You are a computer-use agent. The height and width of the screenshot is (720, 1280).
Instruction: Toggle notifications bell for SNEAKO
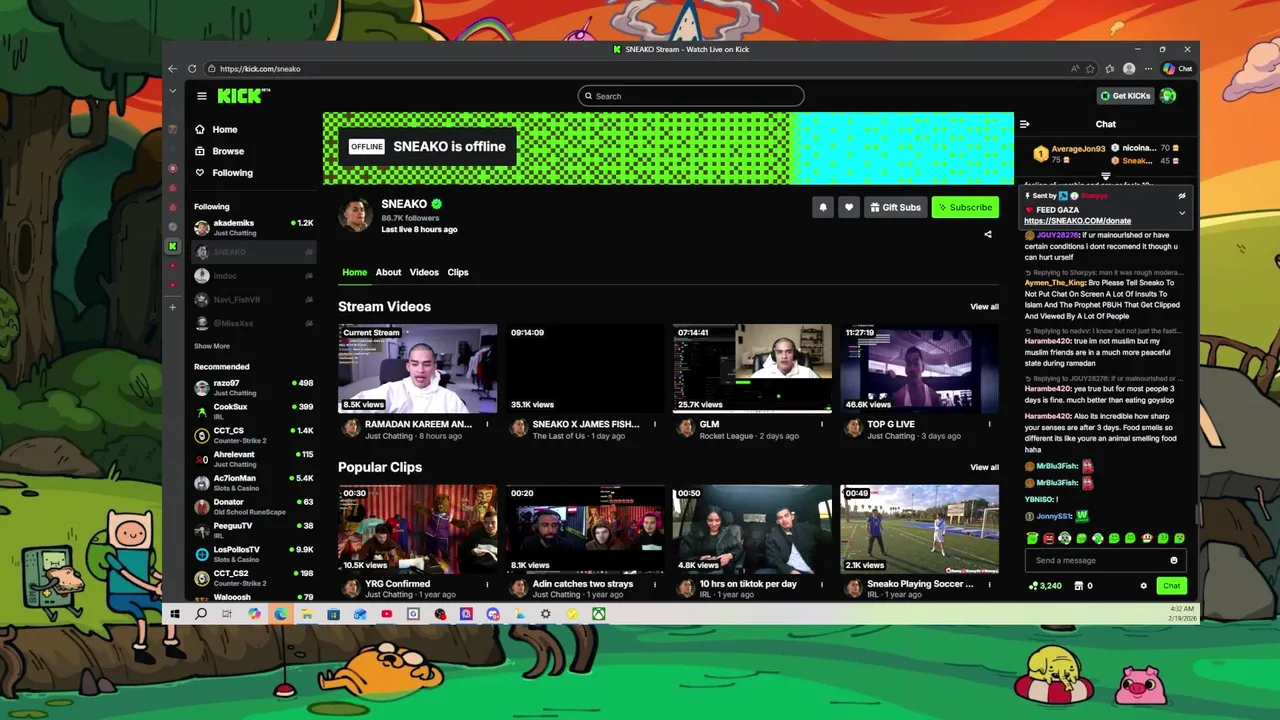(x=823, y=207)
